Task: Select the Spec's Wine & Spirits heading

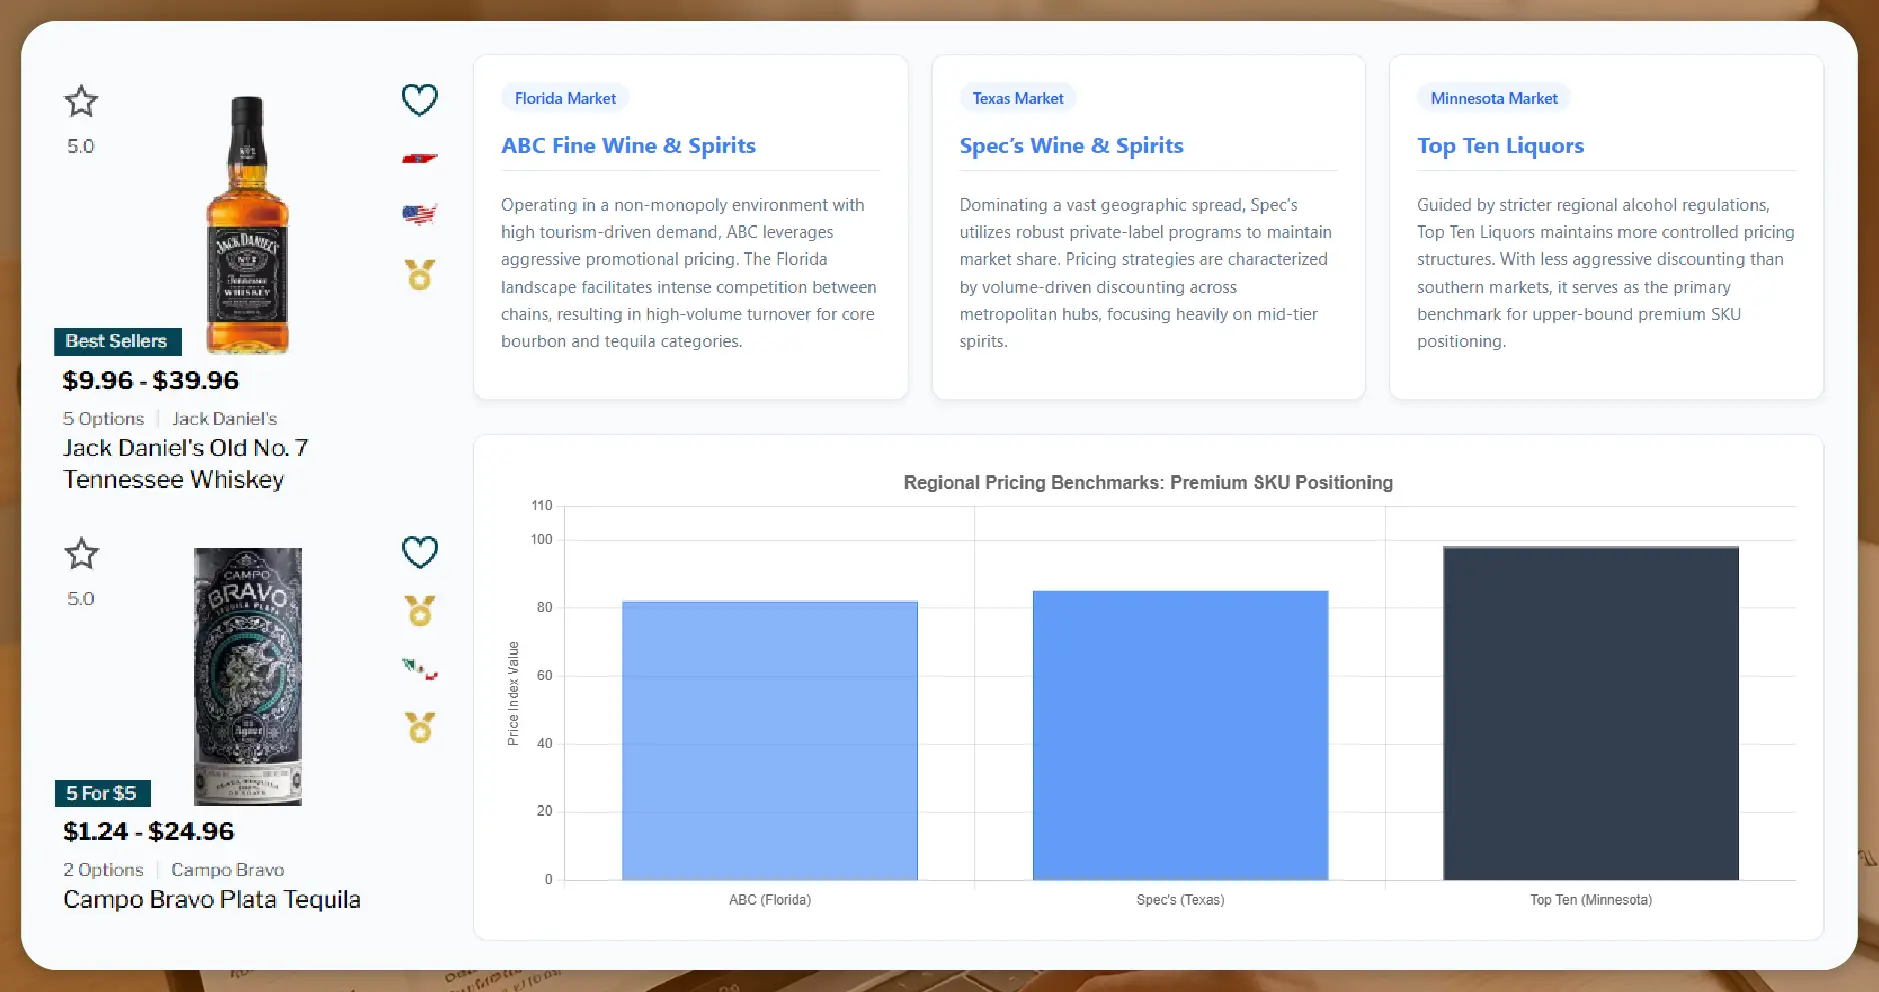Action: pyautogui.click(x=1071, y=145)
